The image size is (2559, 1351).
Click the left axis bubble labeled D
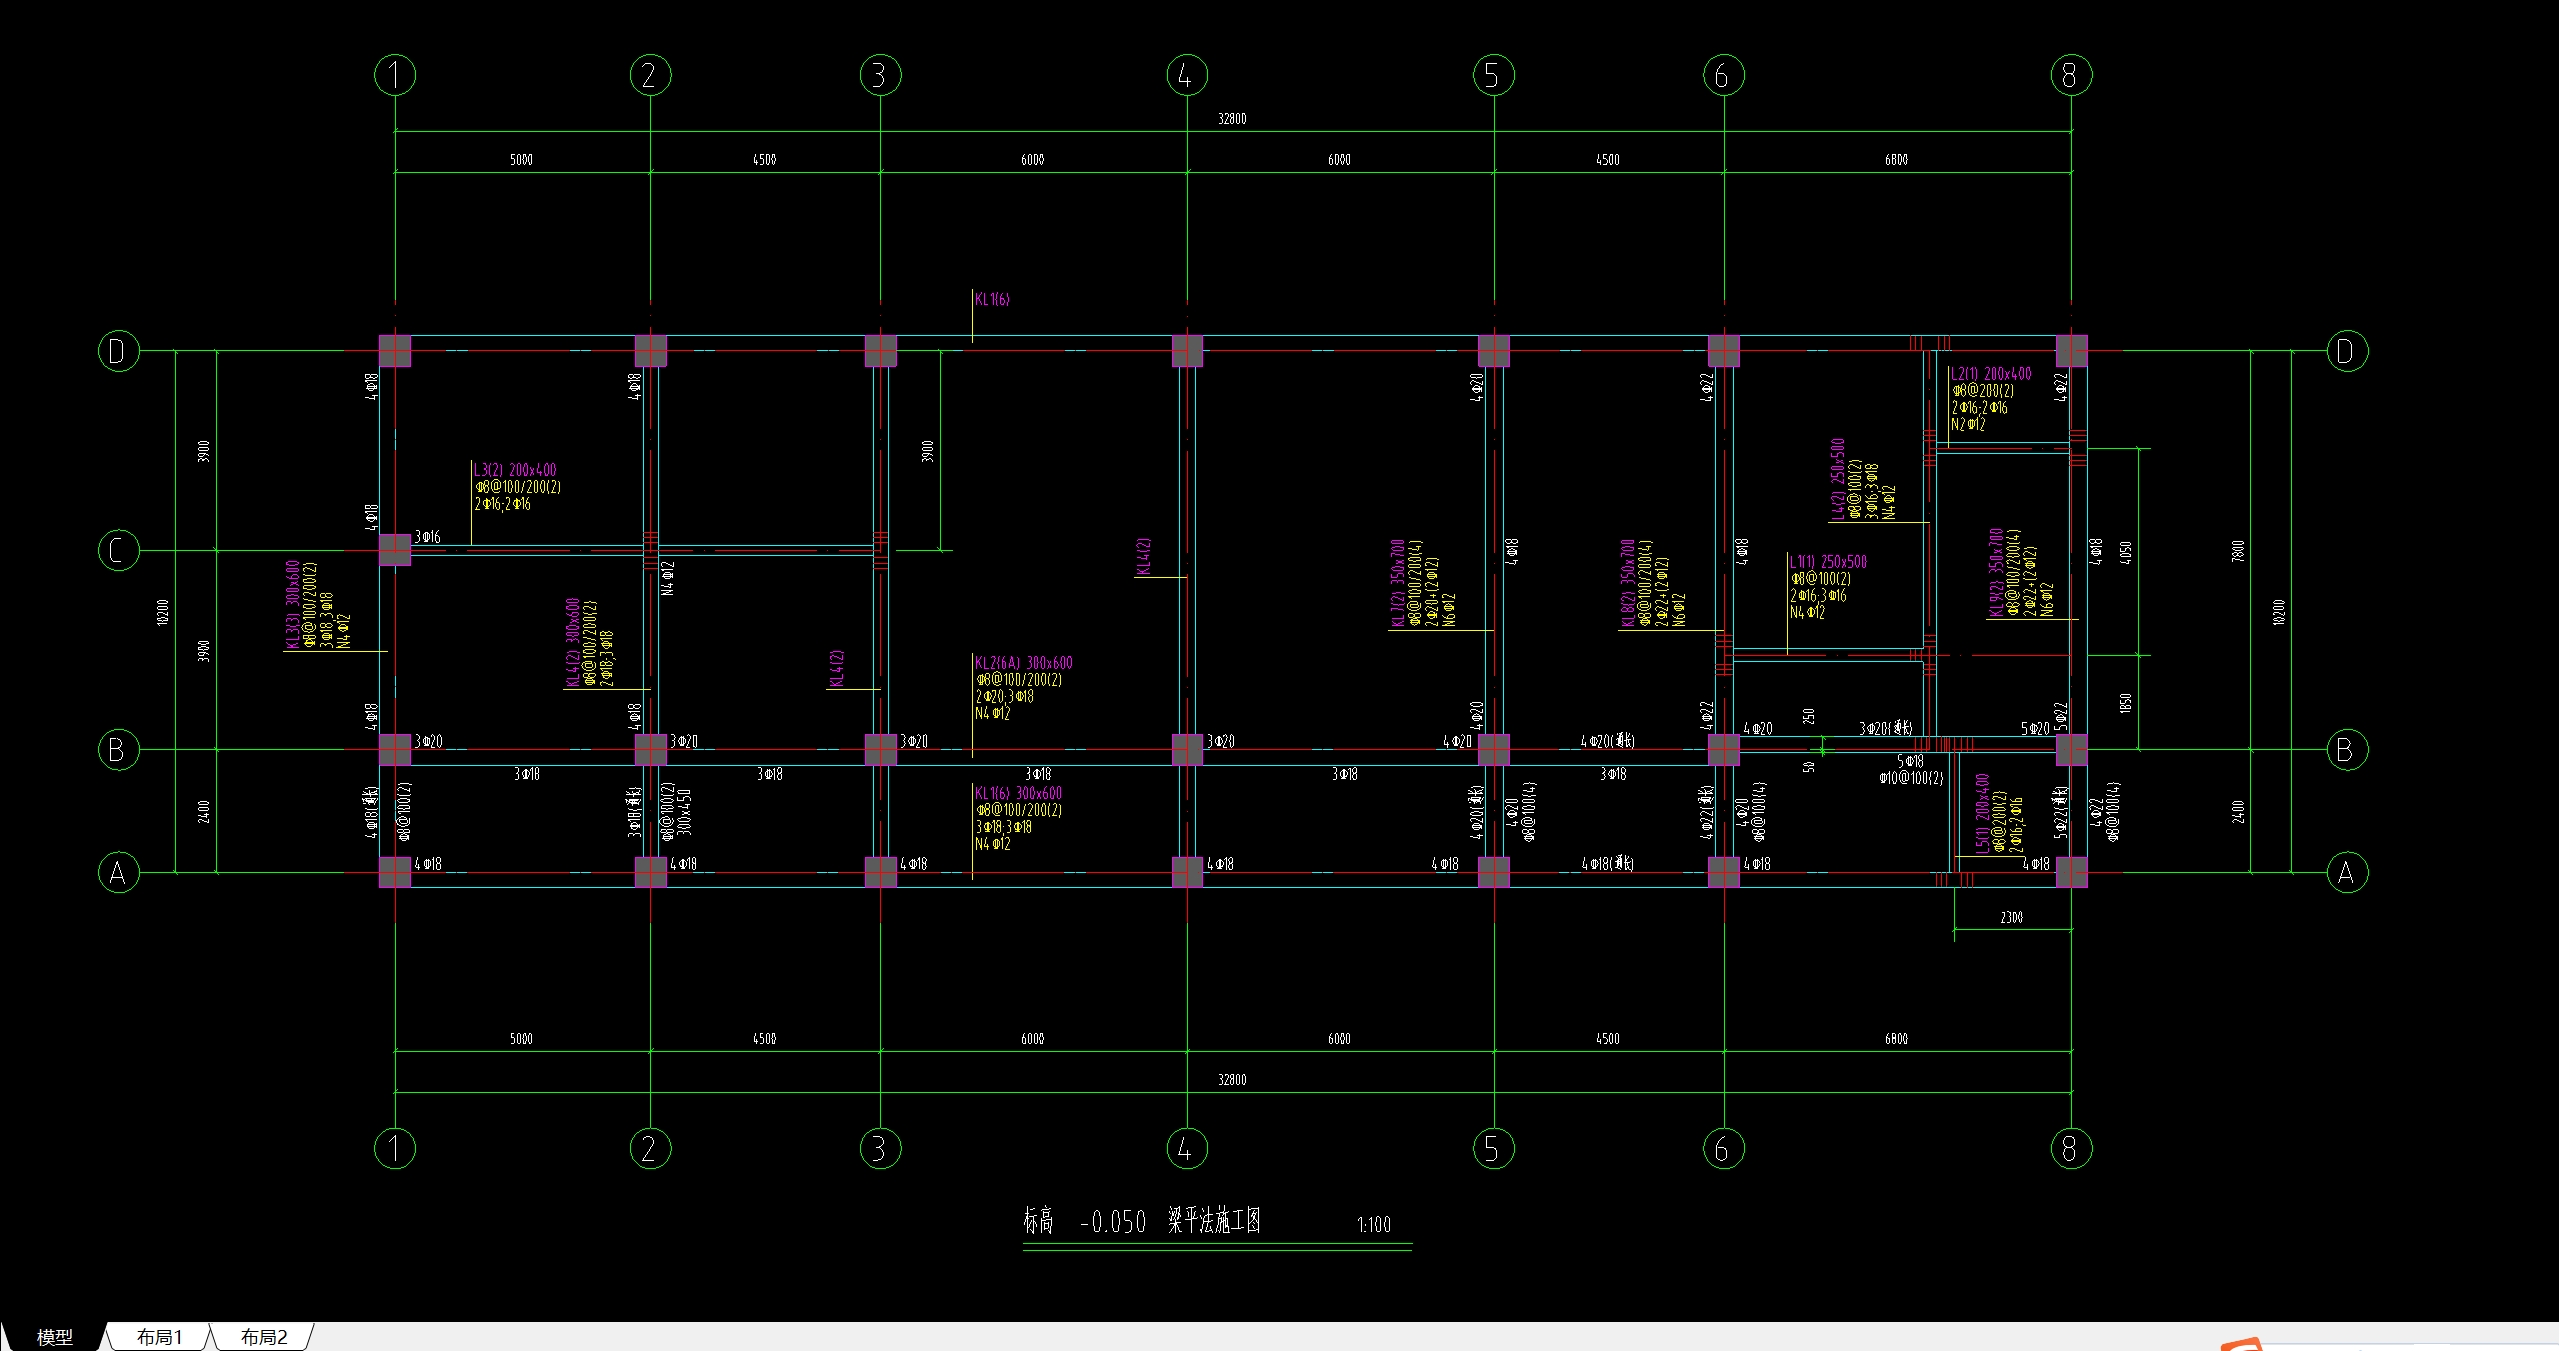pos(118,351)
